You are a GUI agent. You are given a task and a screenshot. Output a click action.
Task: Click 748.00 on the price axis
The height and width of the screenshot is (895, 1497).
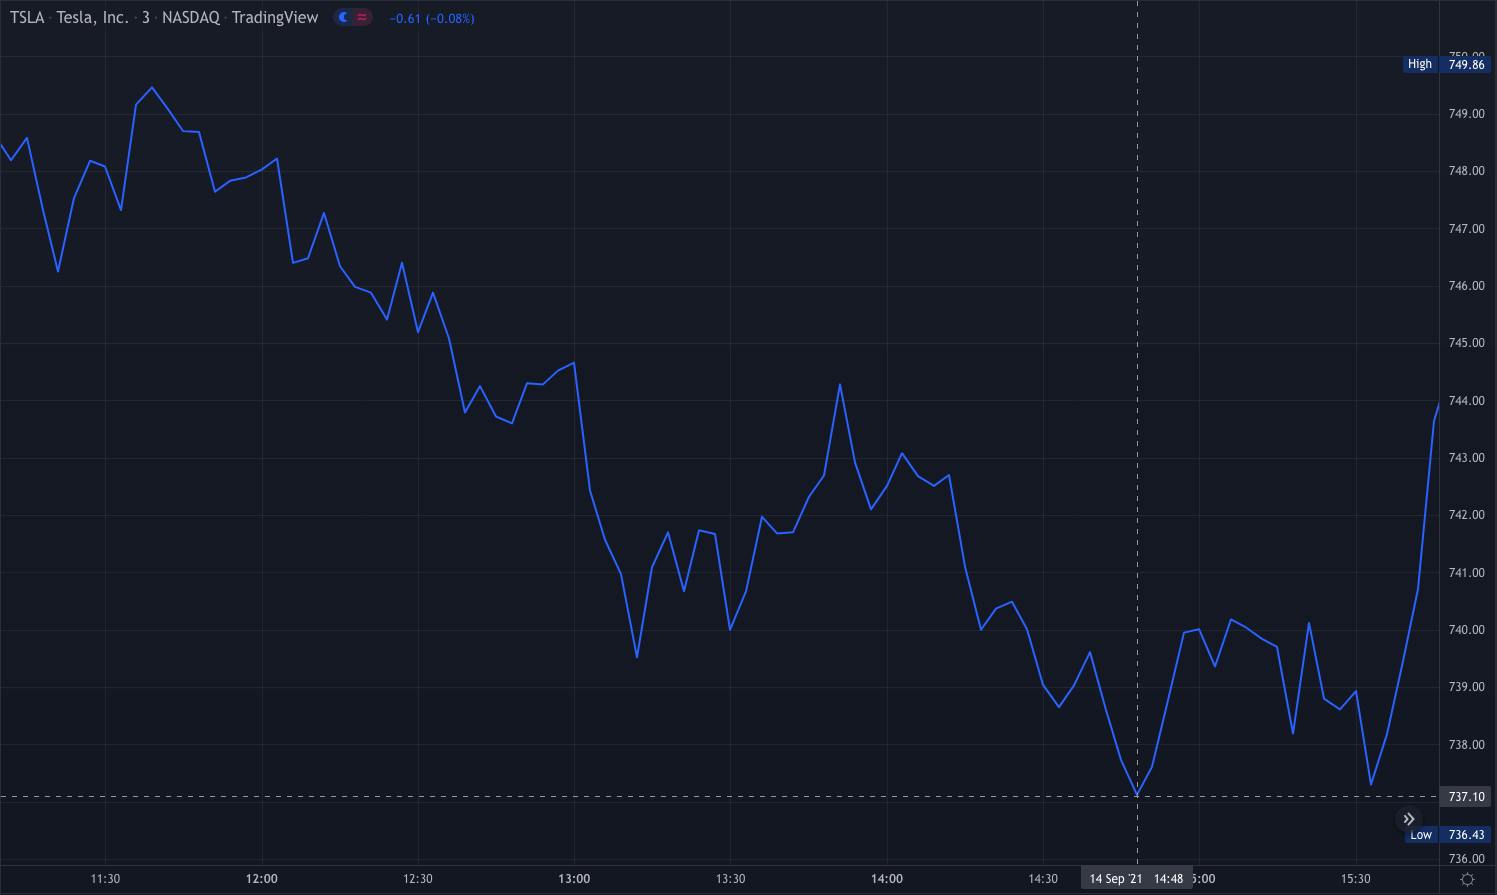1467,171
